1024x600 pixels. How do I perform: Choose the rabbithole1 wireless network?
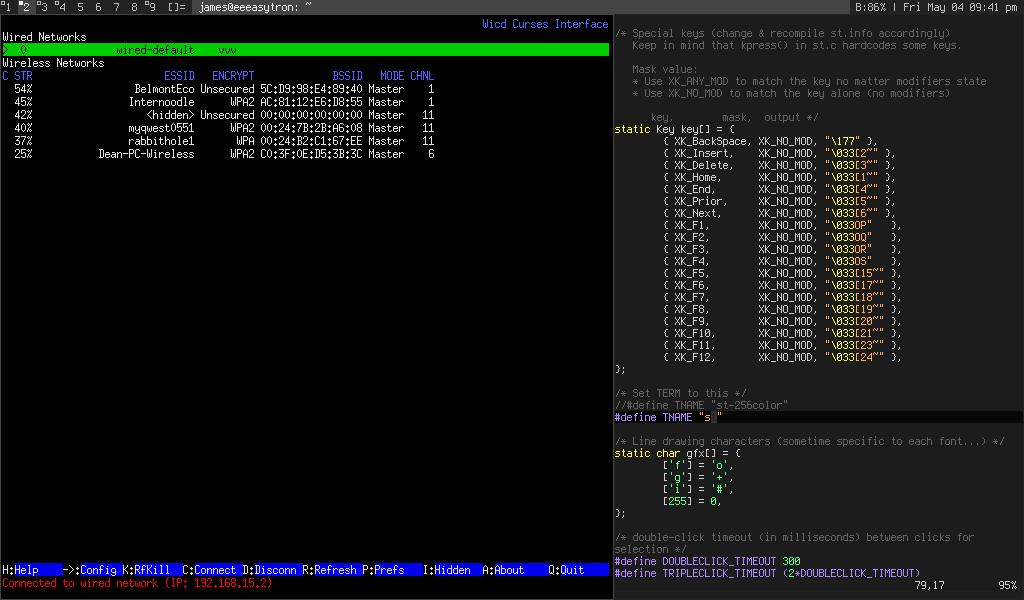coord(162,141)
